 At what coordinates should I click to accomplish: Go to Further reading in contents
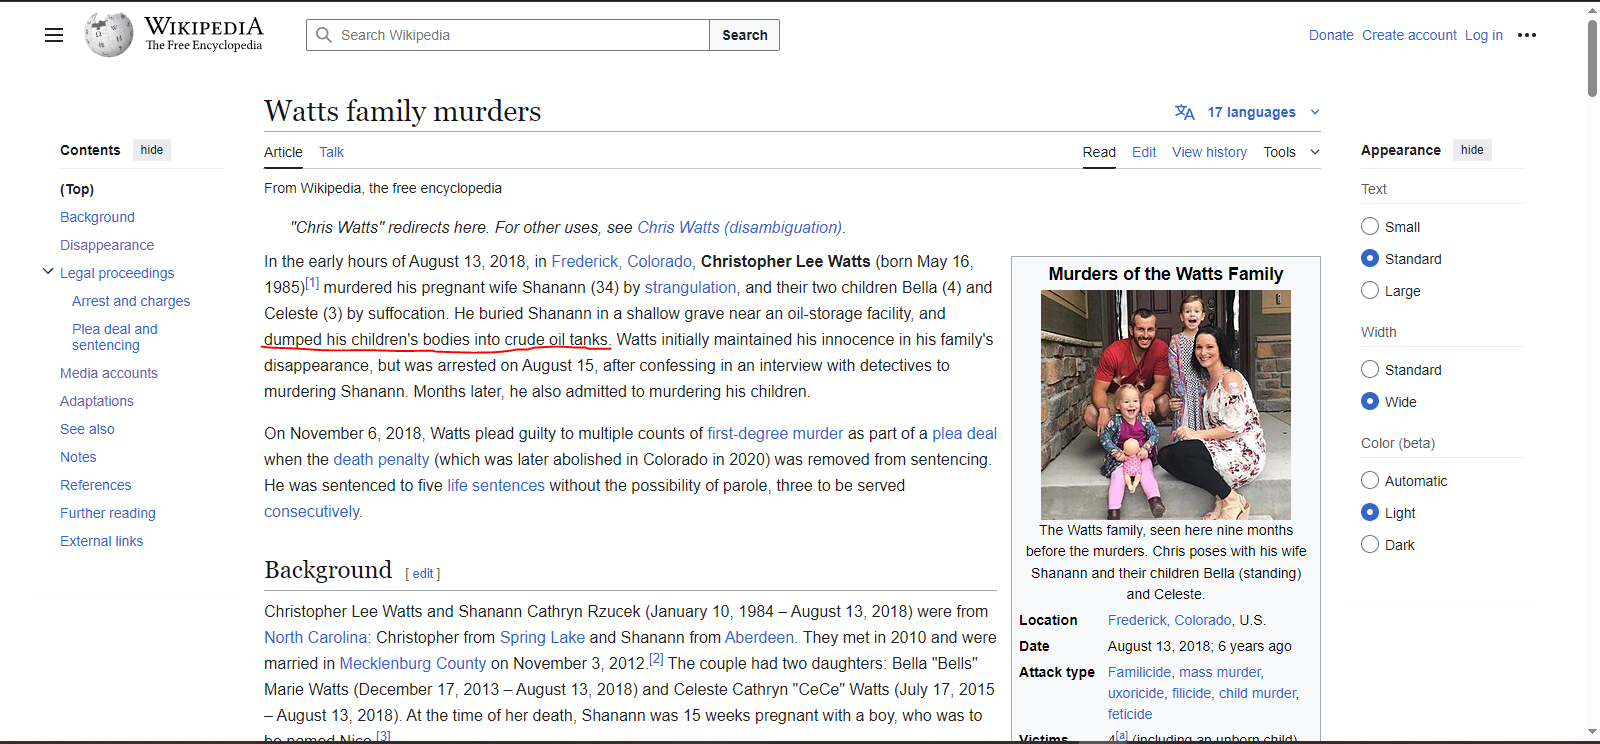pos(108,513)
